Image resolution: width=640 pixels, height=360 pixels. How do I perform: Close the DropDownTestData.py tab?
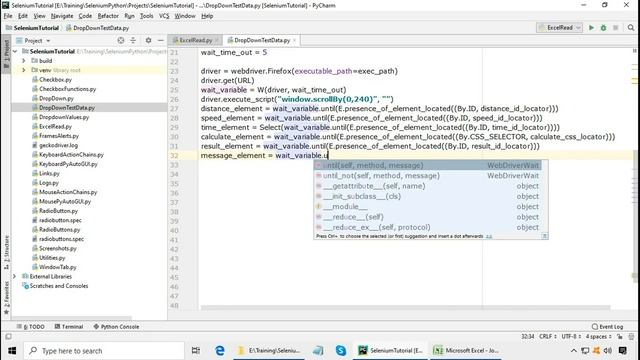point(294,40)
